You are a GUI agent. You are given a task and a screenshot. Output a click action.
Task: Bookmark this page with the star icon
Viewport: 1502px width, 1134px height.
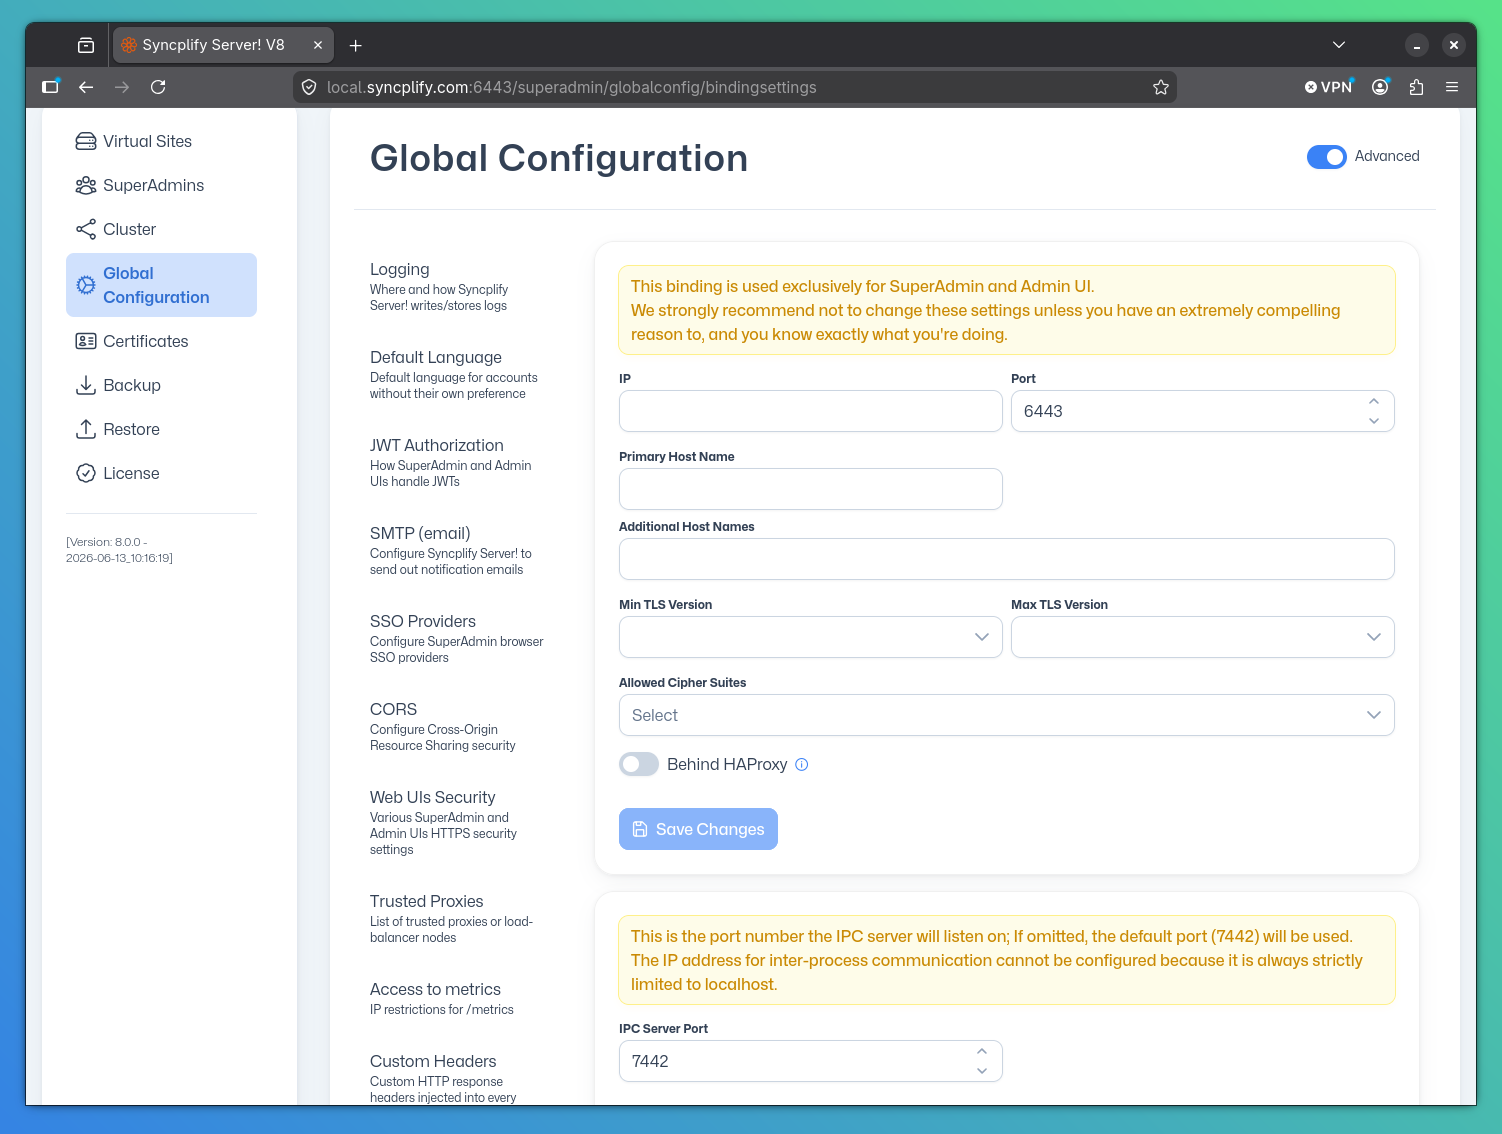[1161, 87]
